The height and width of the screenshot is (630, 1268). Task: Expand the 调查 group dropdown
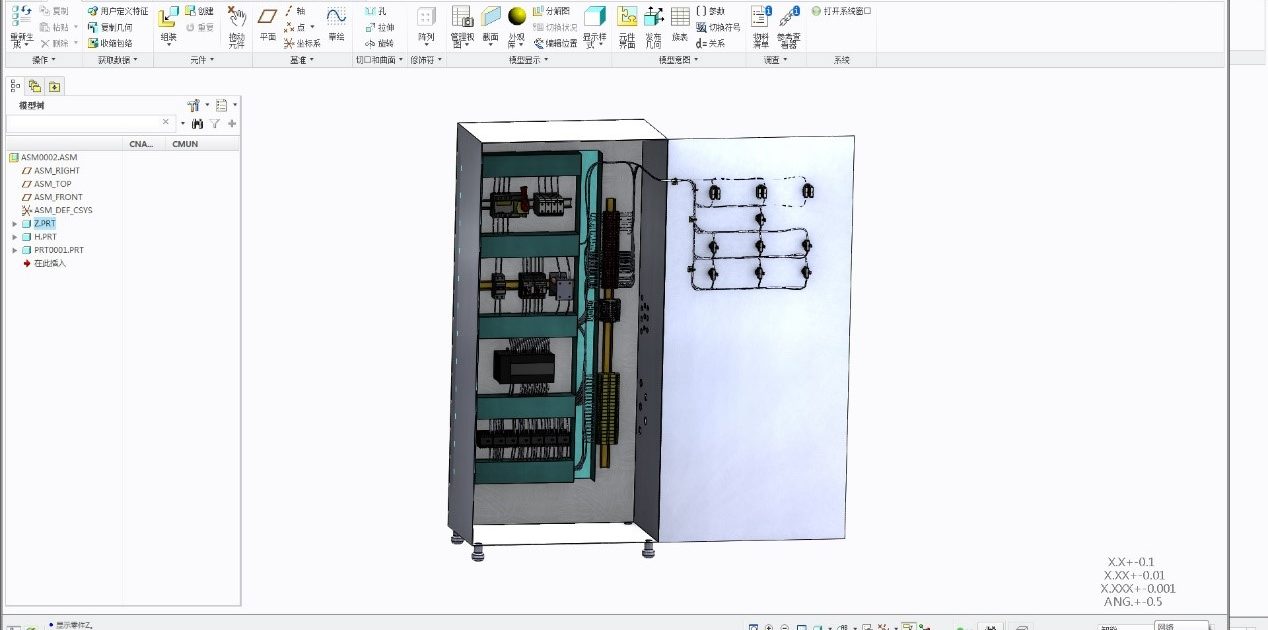[776, 60]
